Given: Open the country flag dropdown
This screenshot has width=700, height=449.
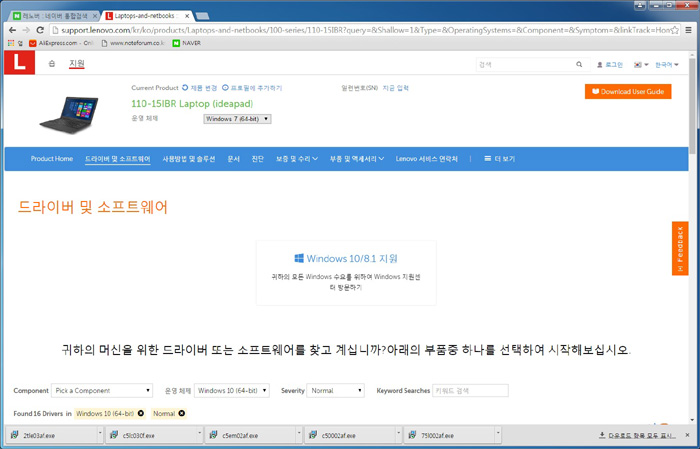Looking at the screenshot, I should (x=641, y=65).
